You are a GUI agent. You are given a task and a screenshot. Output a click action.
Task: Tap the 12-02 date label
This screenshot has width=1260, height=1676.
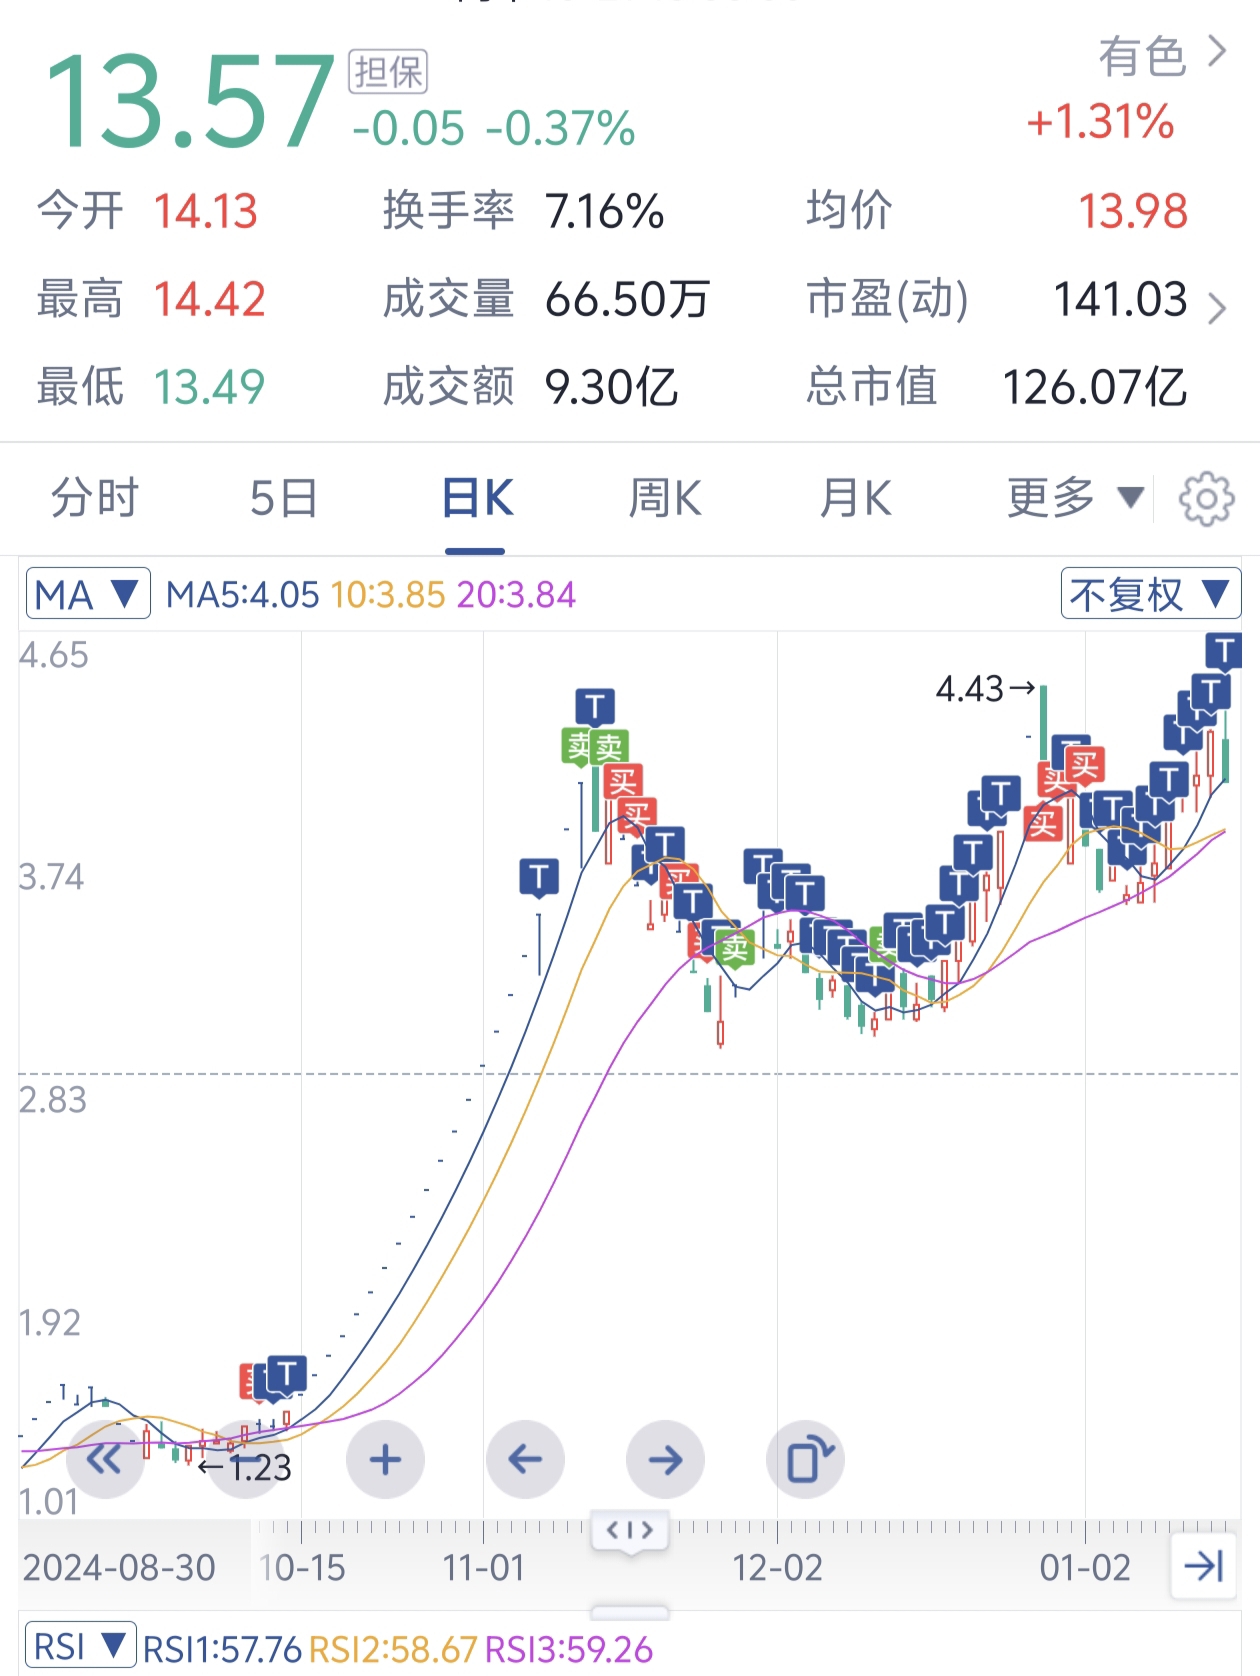click(x=777, y=1567)
